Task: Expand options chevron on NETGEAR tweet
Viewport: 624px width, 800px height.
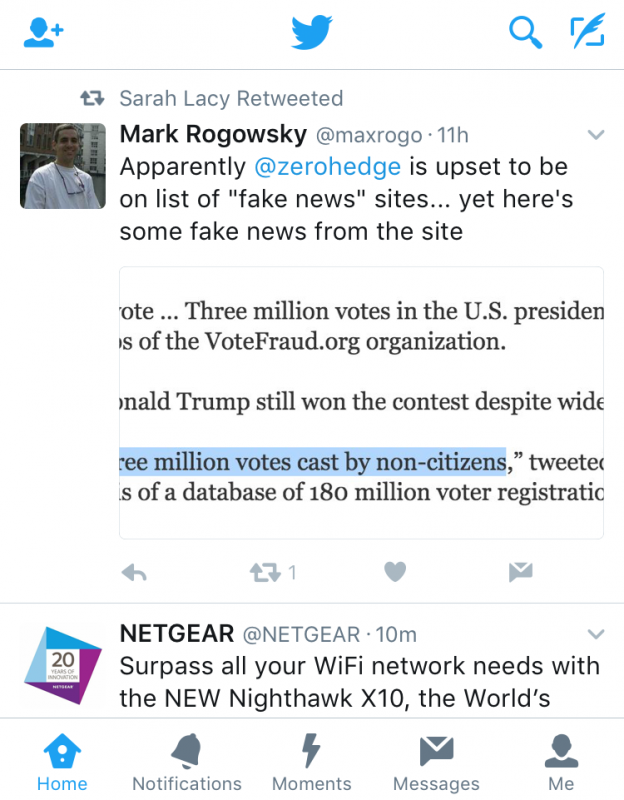Action: point(595,634)
